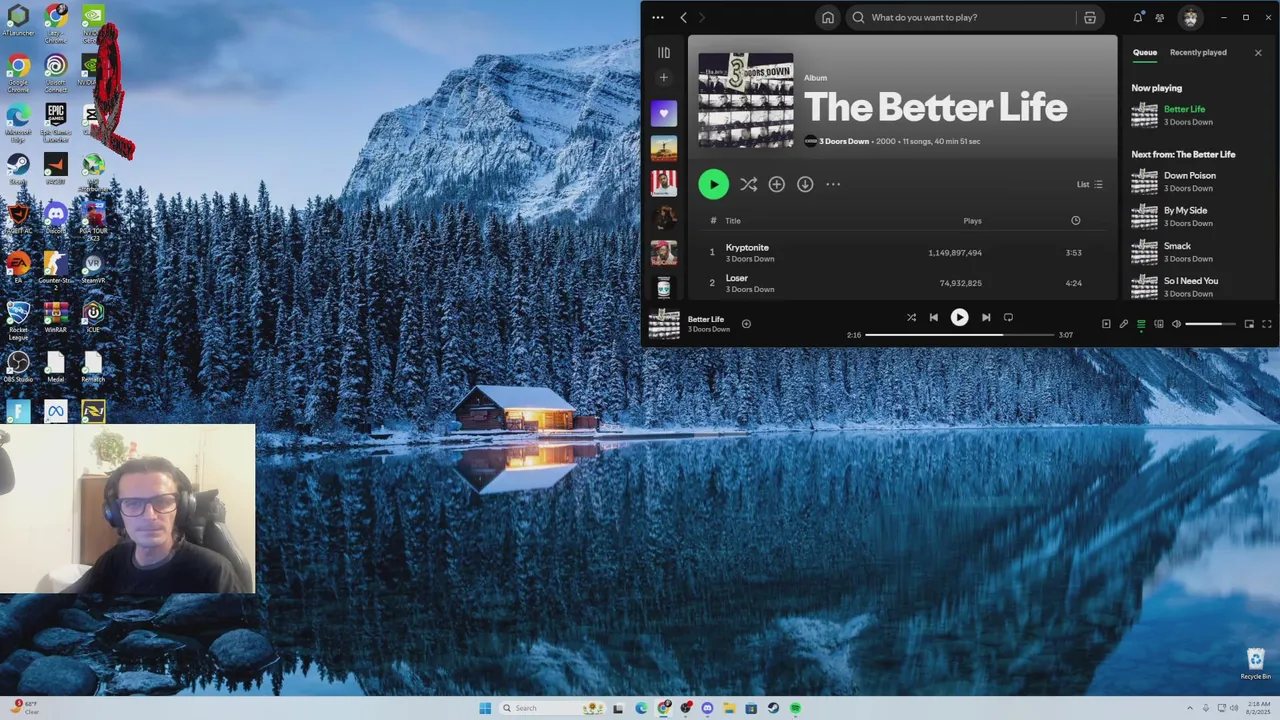1280x720 pixels.
Task: Add The Better Life album to Your Library
Action: click(x=776, y=184)
